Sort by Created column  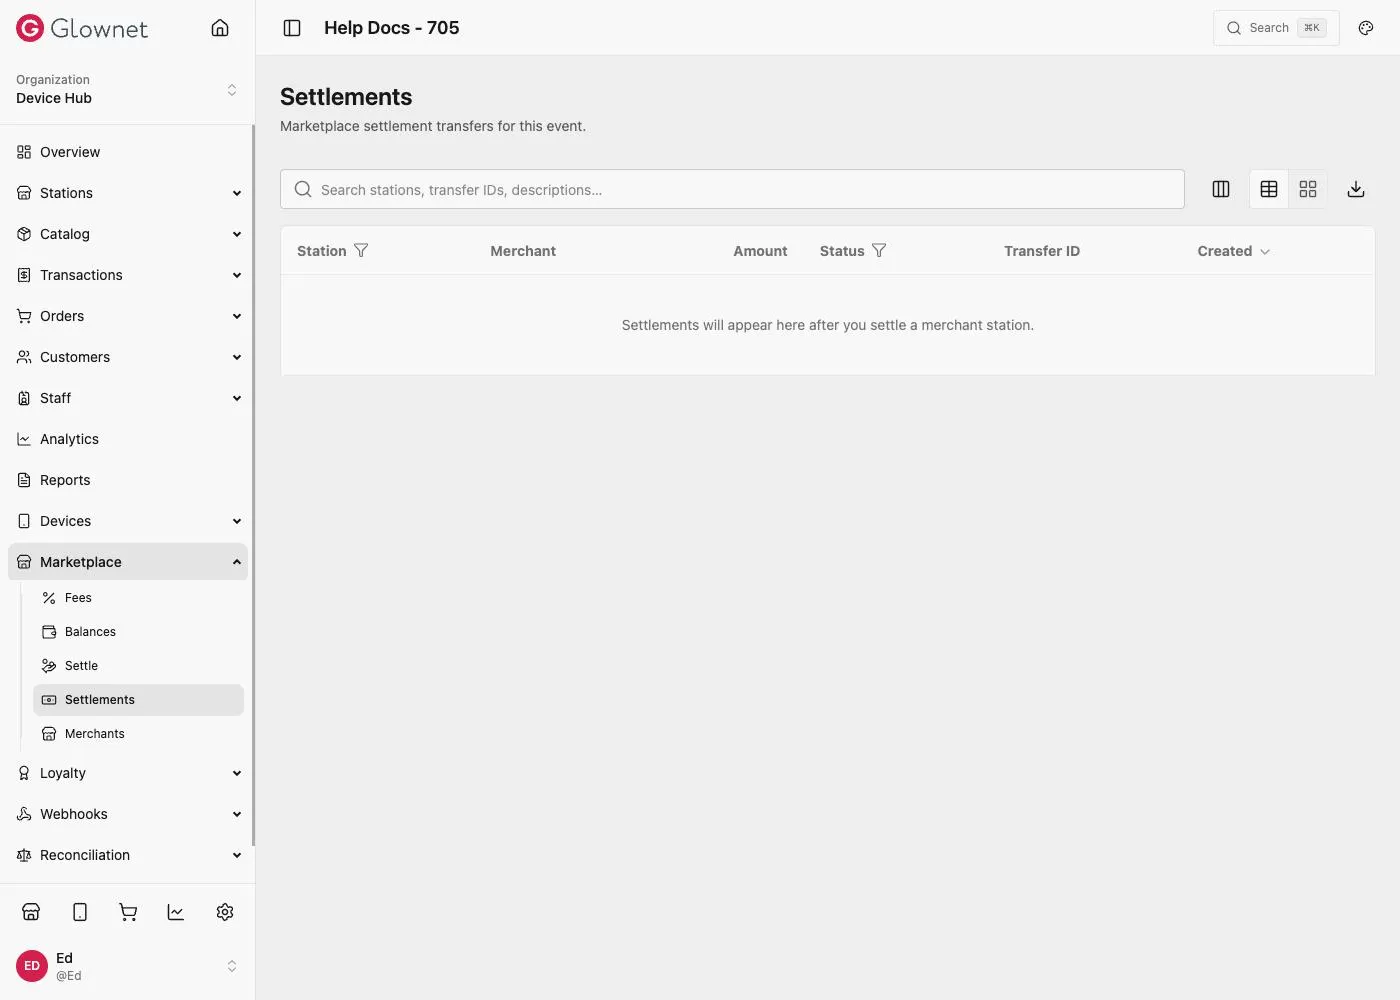point(1234,251)
